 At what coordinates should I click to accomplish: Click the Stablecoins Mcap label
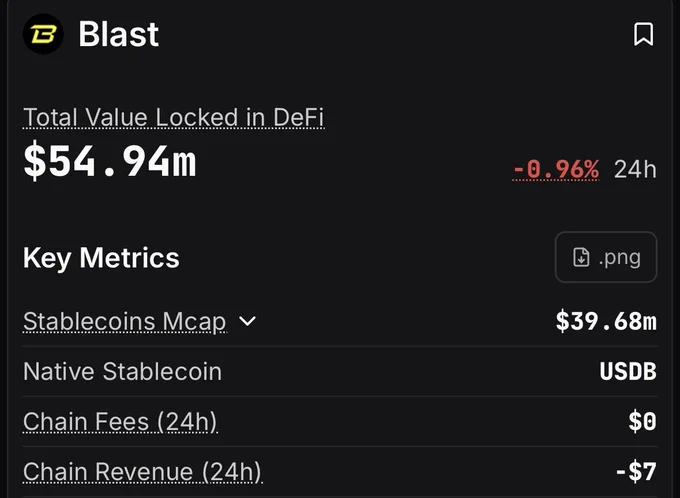tap(124, 322)
